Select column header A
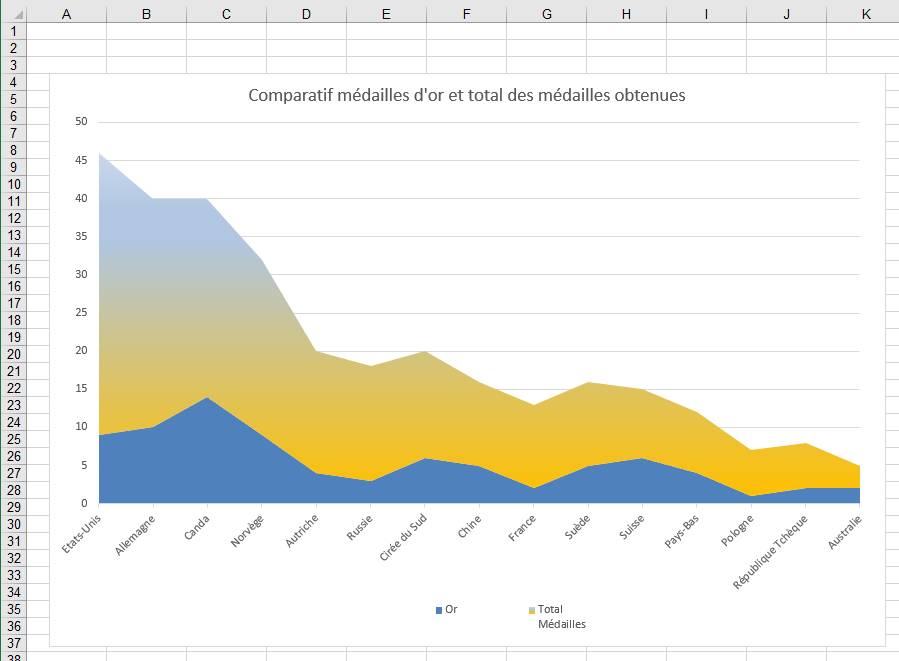The image size is (899, 661). pyautogui.click(x=66, y=12)
